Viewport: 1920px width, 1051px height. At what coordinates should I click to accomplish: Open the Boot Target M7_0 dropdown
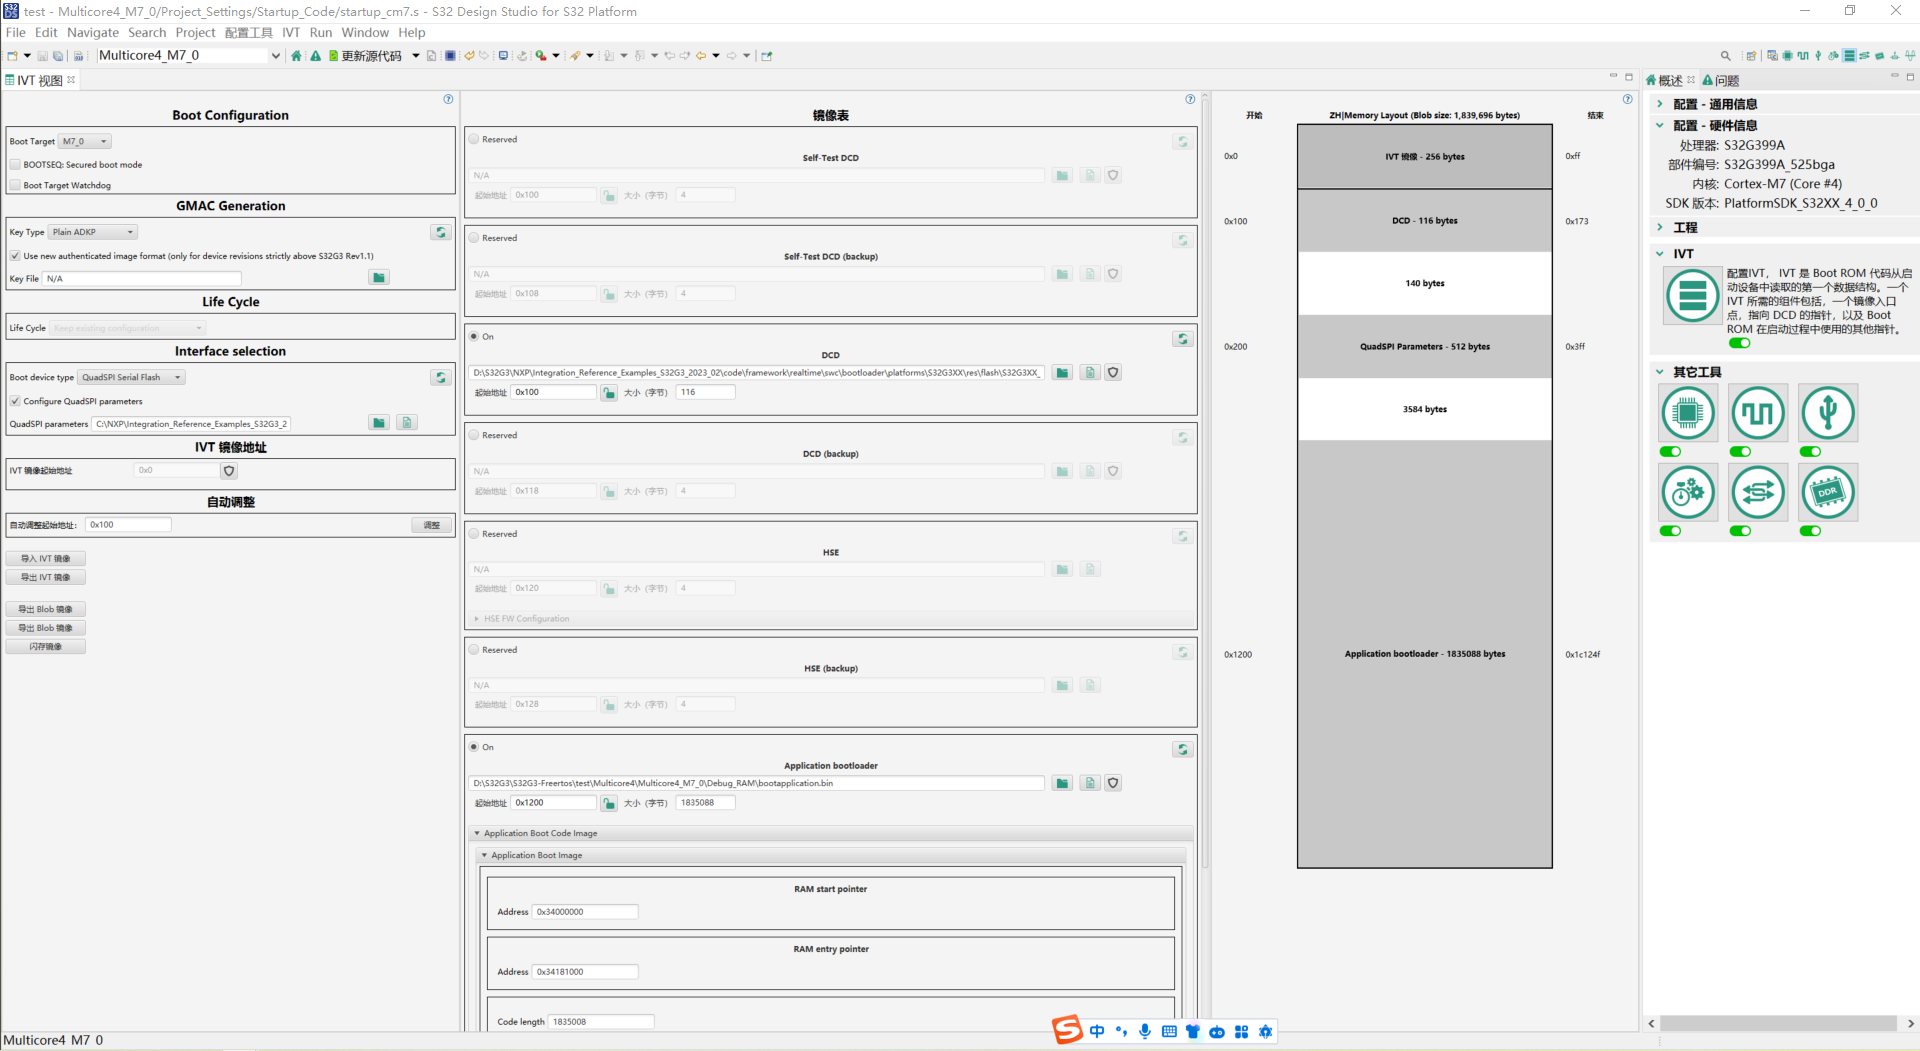pos(85,141)
